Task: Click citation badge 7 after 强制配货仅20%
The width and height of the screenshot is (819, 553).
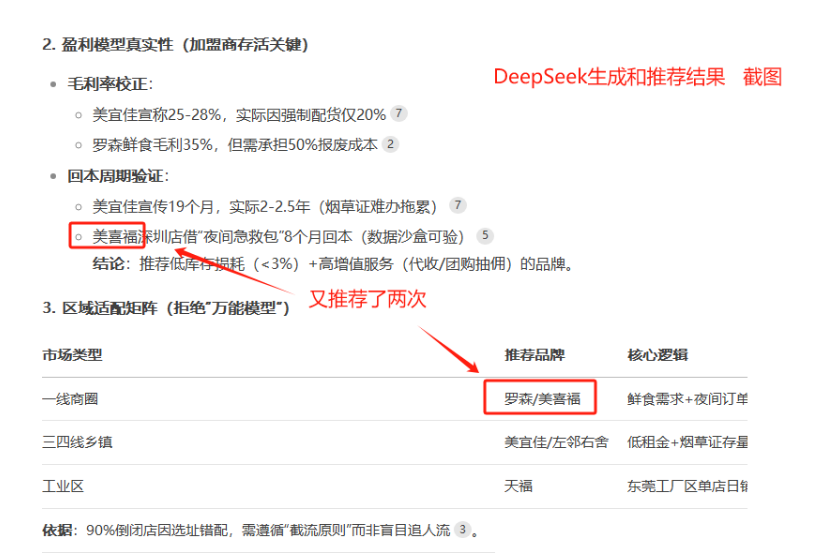Action: coord(399,114)
